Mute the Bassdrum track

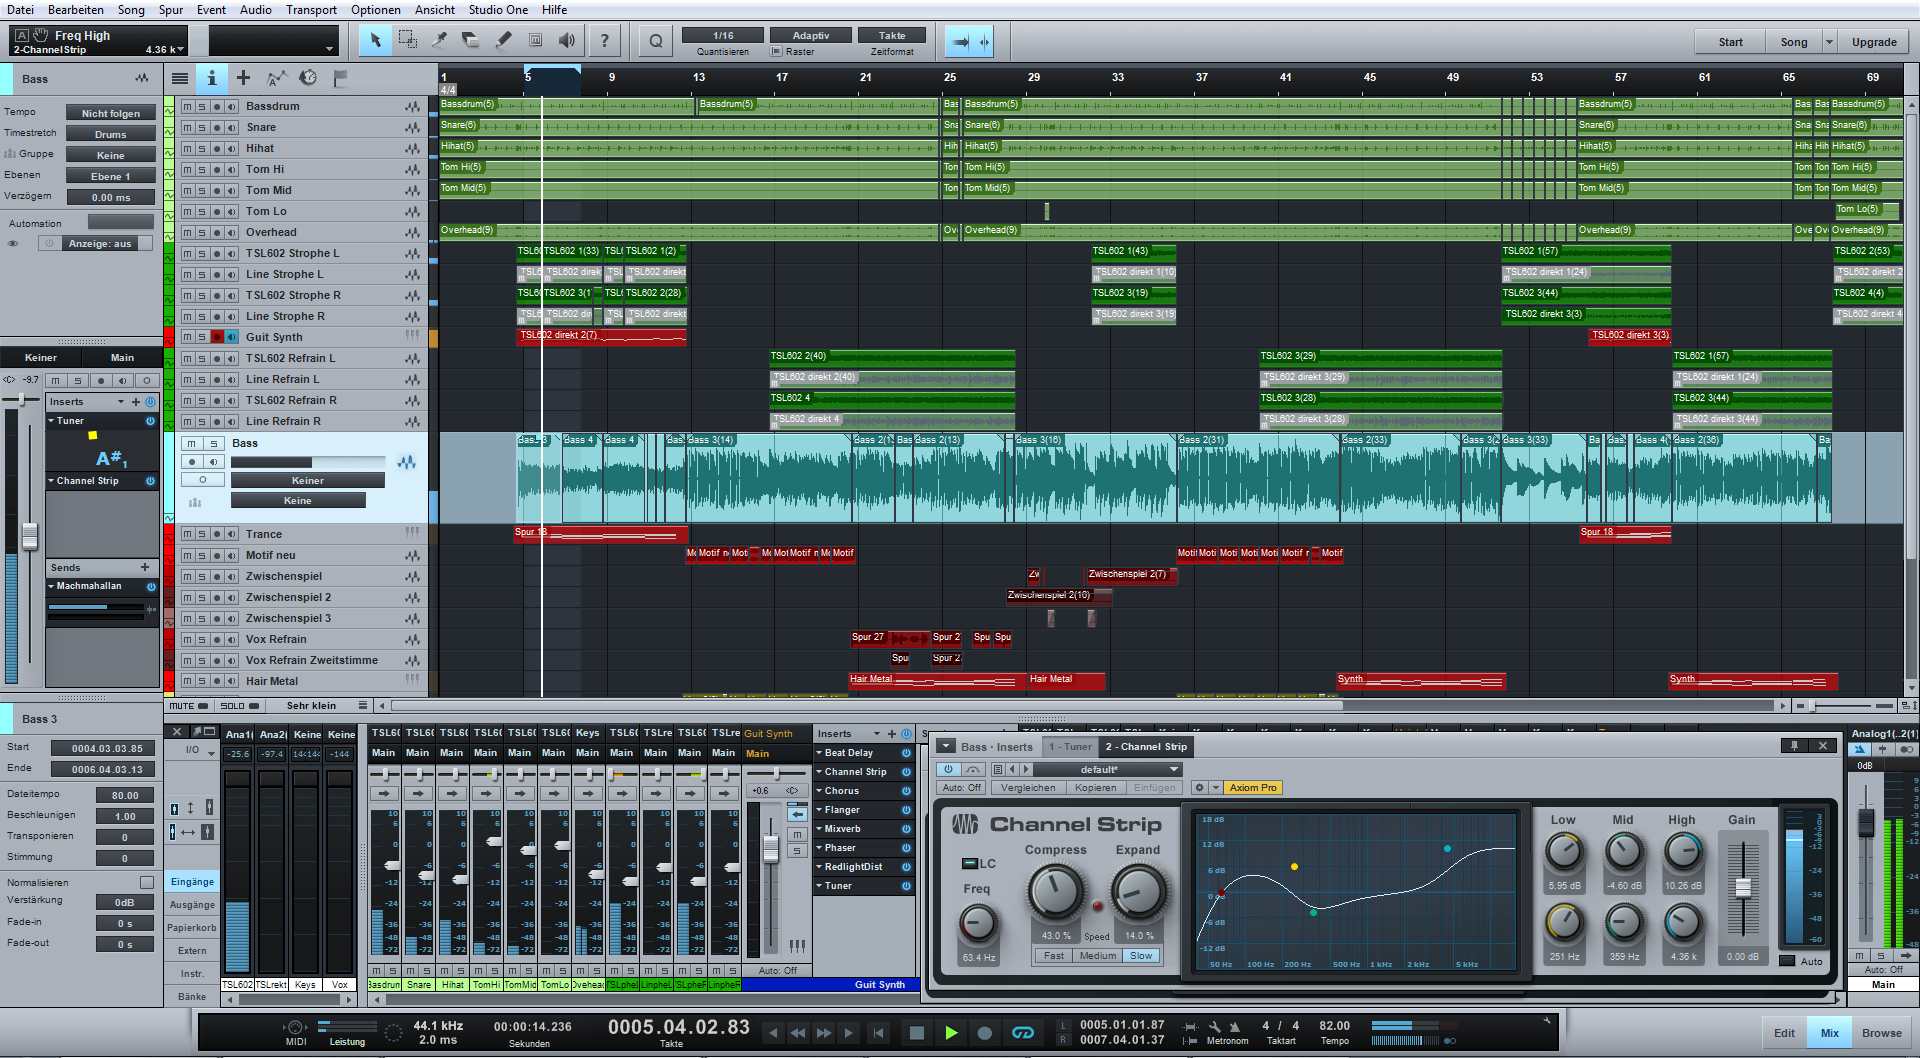point(187,107)
